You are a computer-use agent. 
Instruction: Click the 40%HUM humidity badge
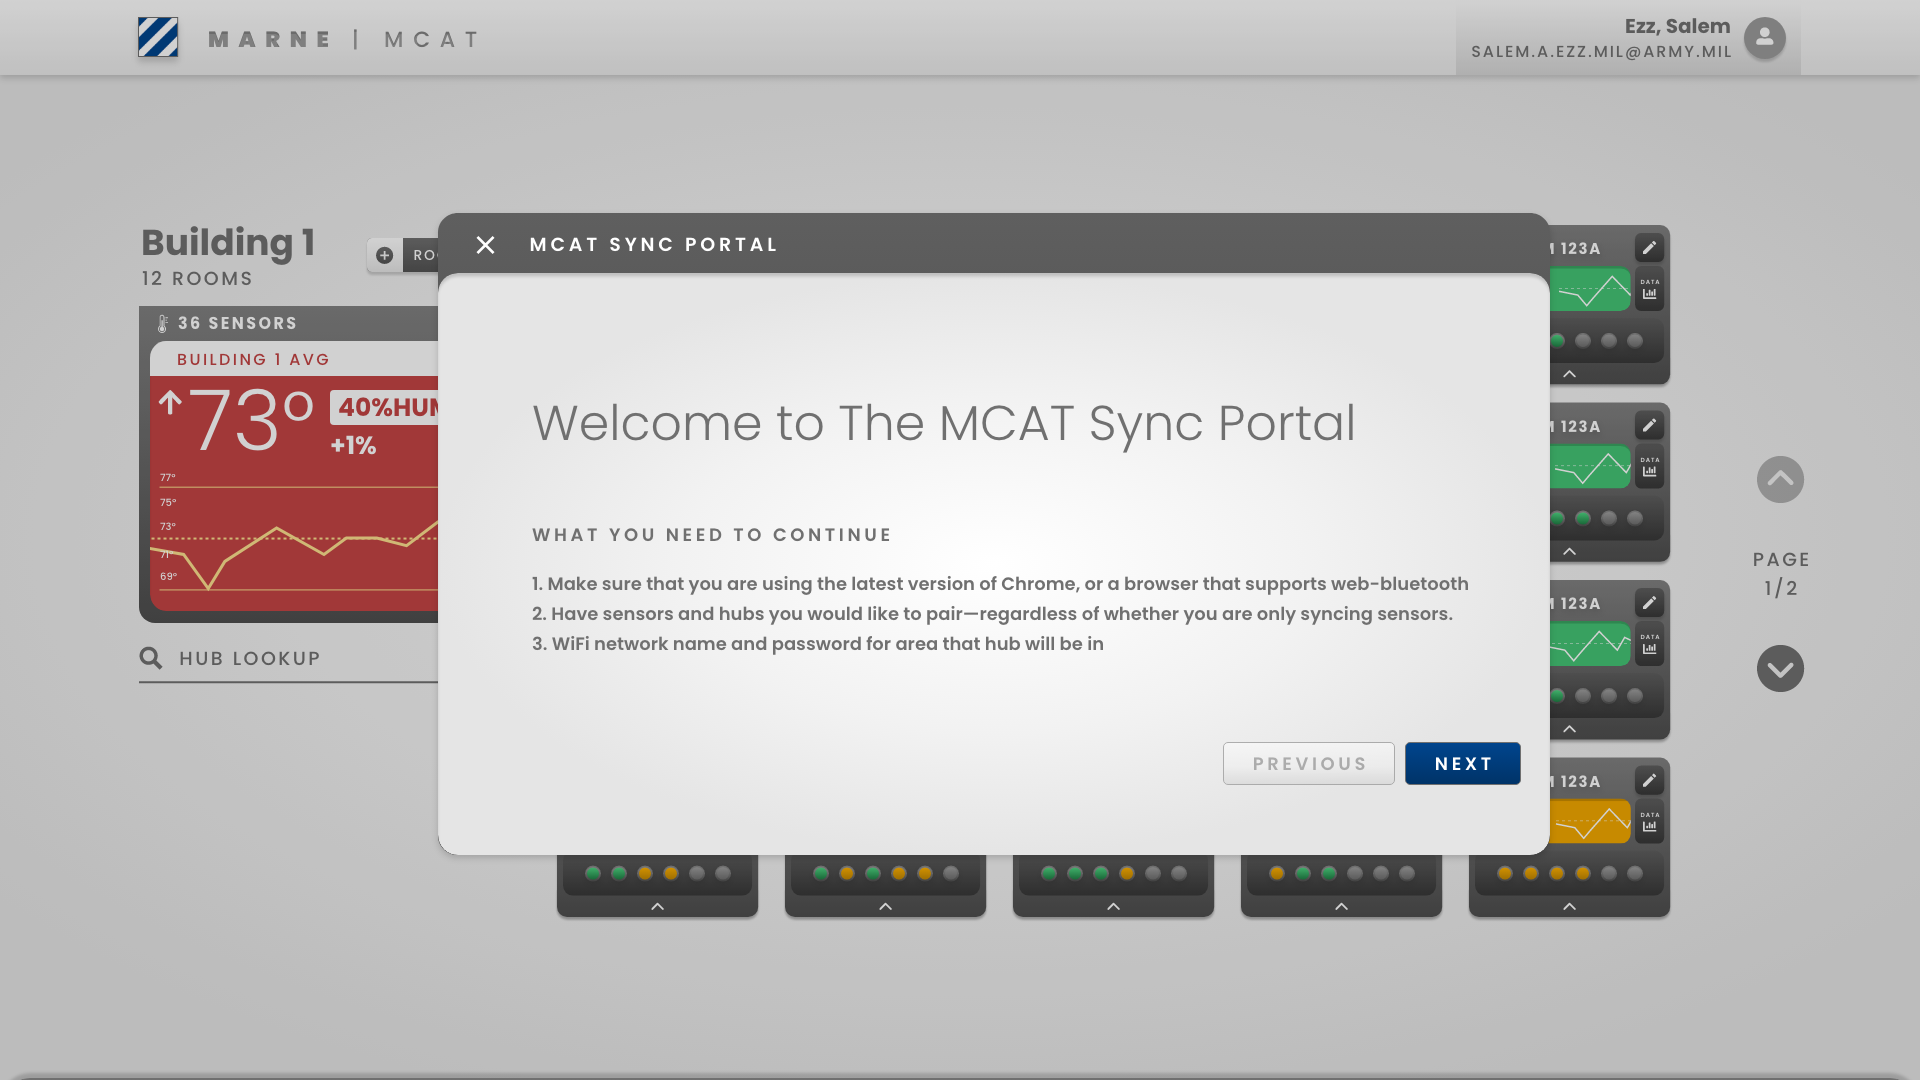[385, 407]
